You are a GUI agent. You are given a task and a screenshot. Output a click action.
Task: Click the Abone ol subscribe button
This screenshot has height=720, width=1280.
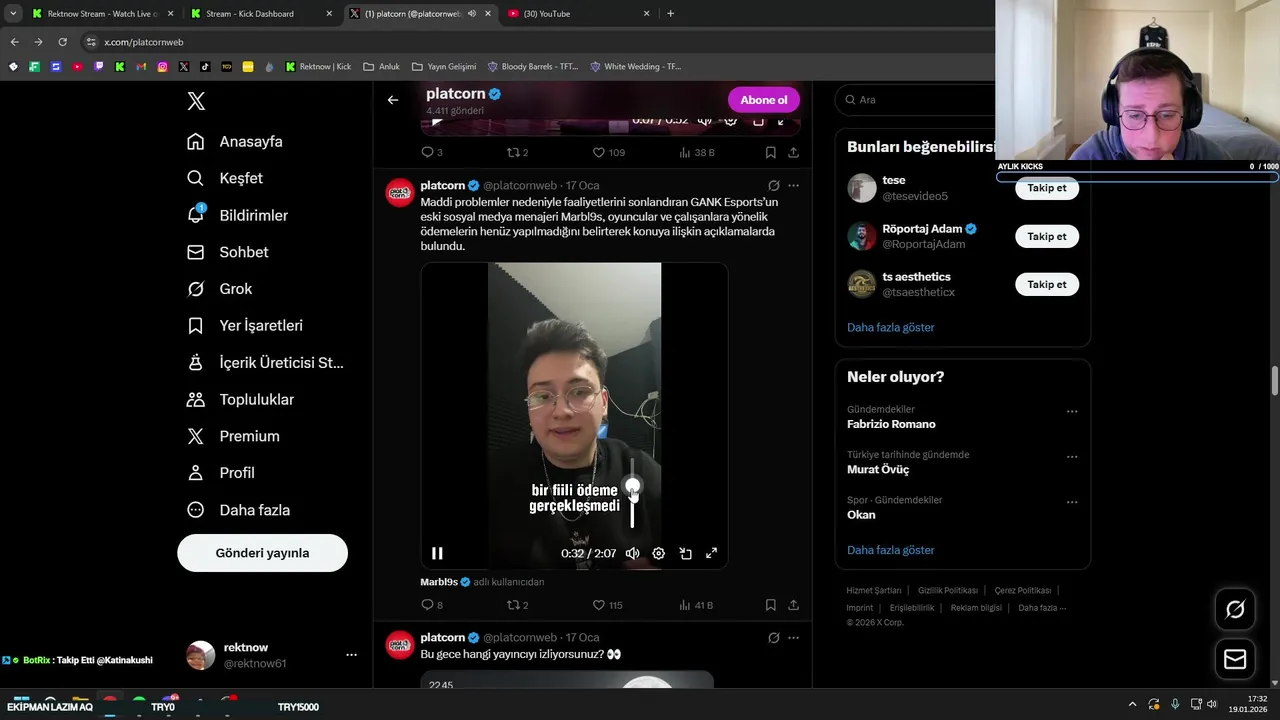coord(764,100)
